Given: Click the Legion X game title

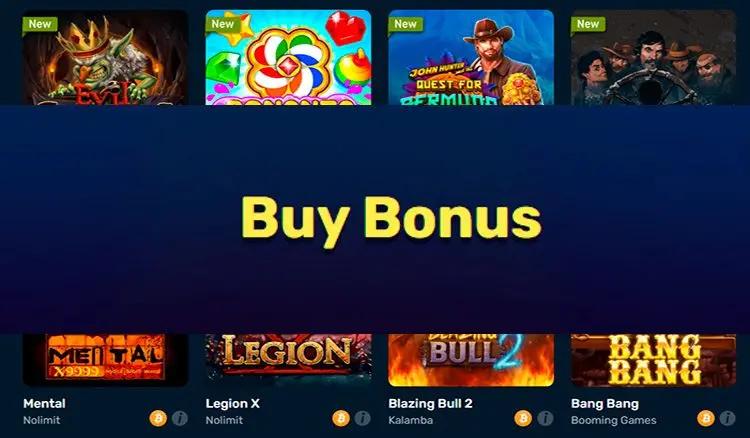Looking at the screenshot, I should (232, 404).
